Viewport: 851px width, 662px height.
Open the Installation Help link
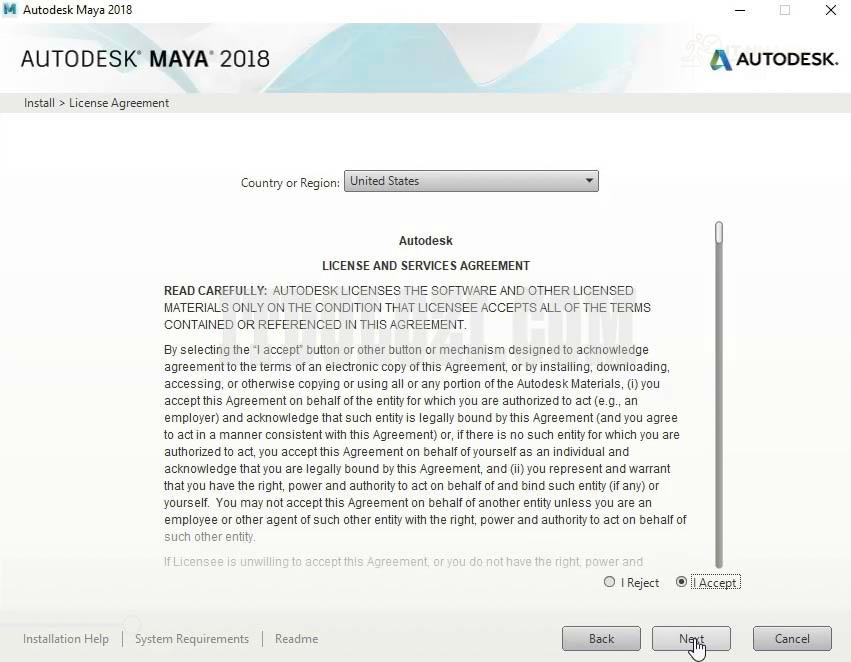[66, 639]
